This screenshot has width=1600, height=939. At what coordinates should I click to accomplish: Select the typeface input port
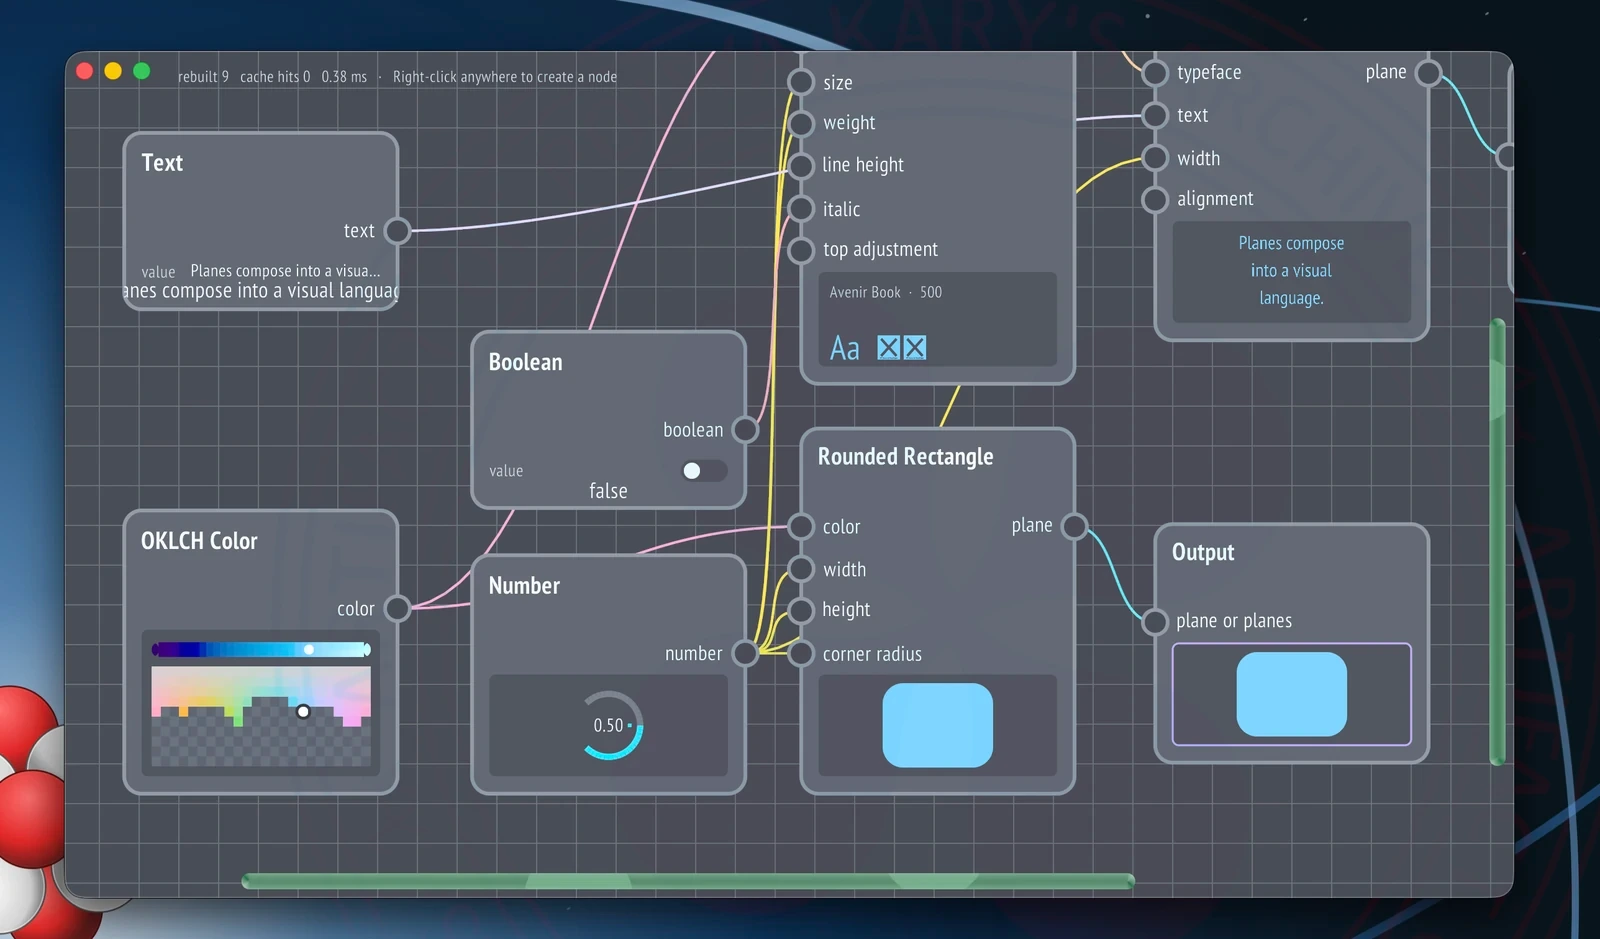click(x=1155, y=72)
